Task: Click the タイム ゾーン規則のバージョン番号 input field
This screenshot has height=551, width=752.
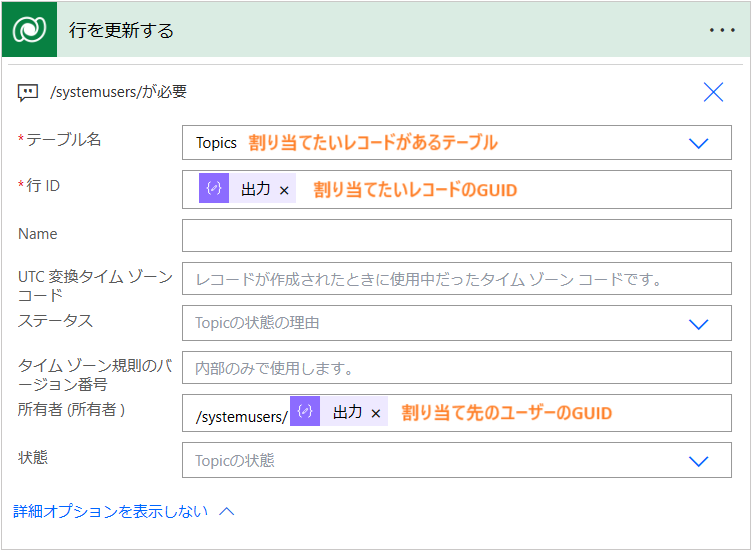Action: tap(456, 368)
